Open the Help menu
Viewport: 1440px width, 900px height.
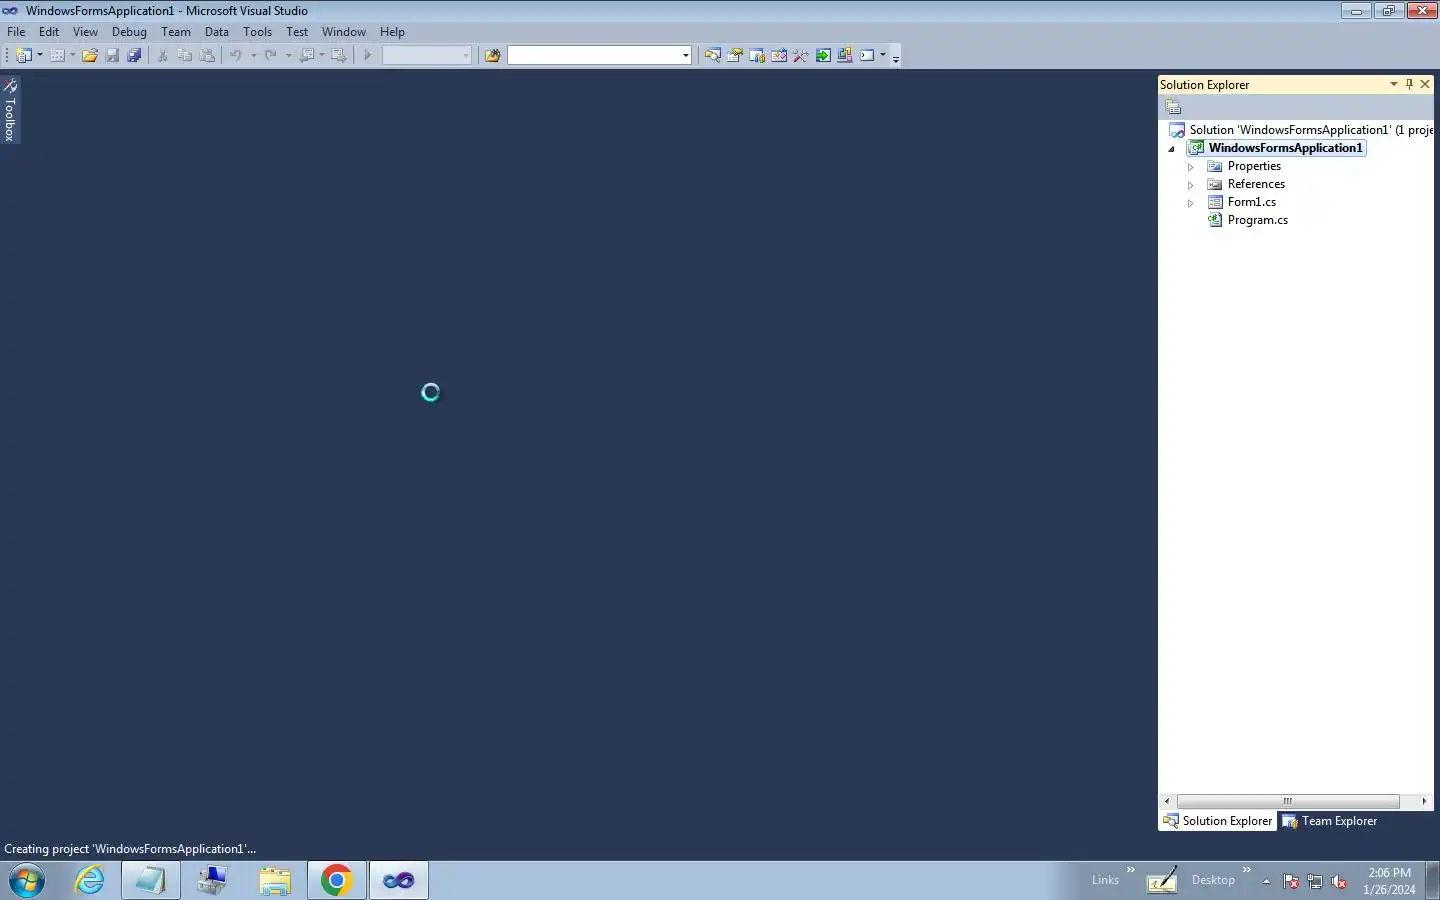392,32
